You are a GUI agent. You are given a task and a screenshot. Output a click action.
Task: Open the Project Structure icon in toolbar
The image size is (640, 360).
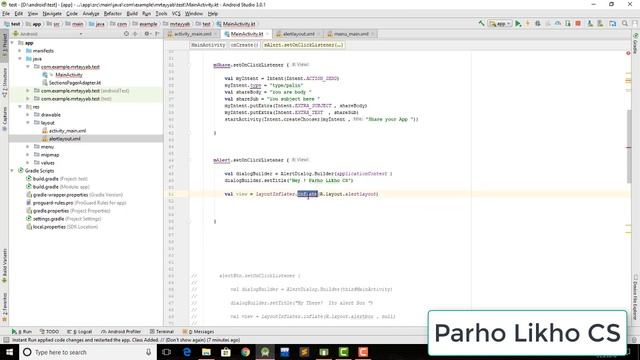pos(612,24)
